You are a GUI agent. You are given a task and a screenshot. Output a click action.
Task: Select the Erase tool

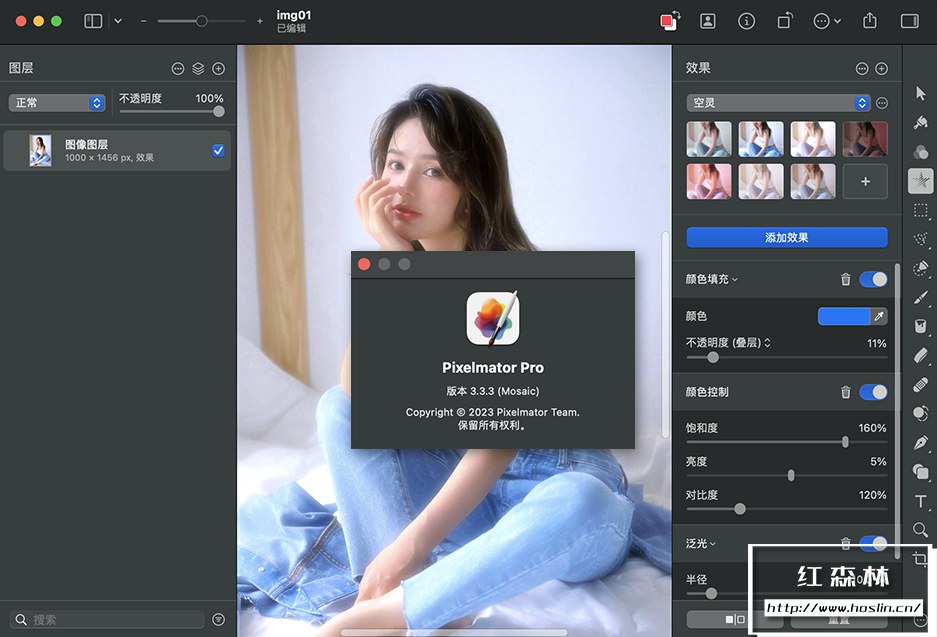click(x=920, y=356)
